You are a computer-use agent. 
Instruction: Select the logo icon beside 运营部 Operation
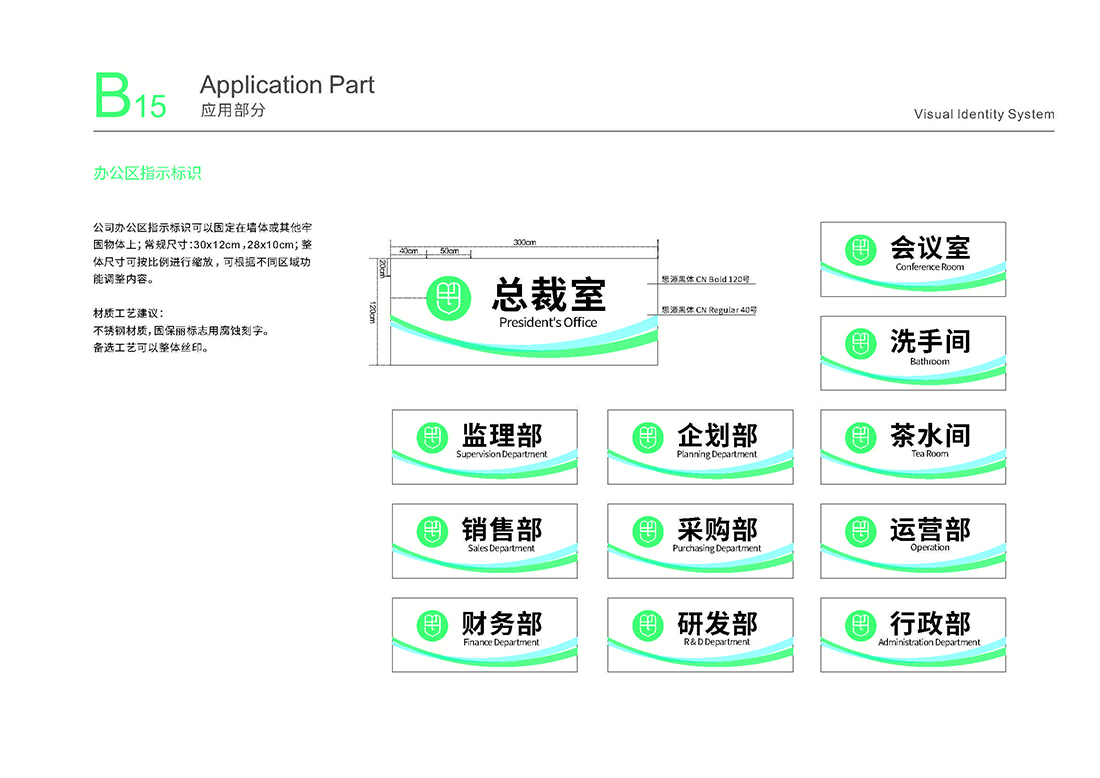(x=860, y=531)
